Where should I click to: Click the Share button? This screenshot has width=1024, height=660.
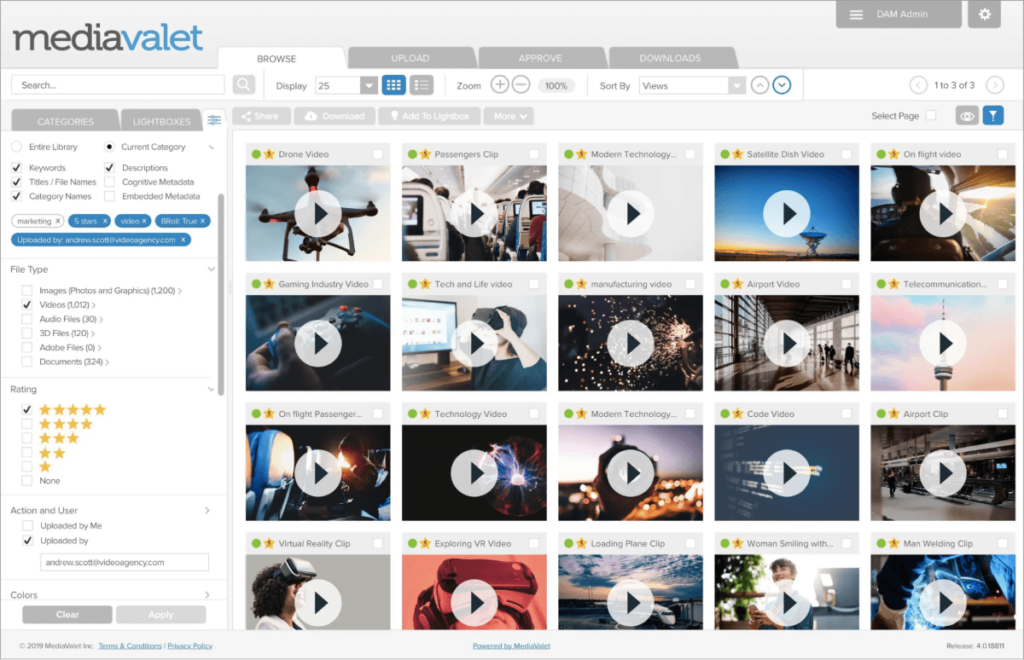(261, 116)
